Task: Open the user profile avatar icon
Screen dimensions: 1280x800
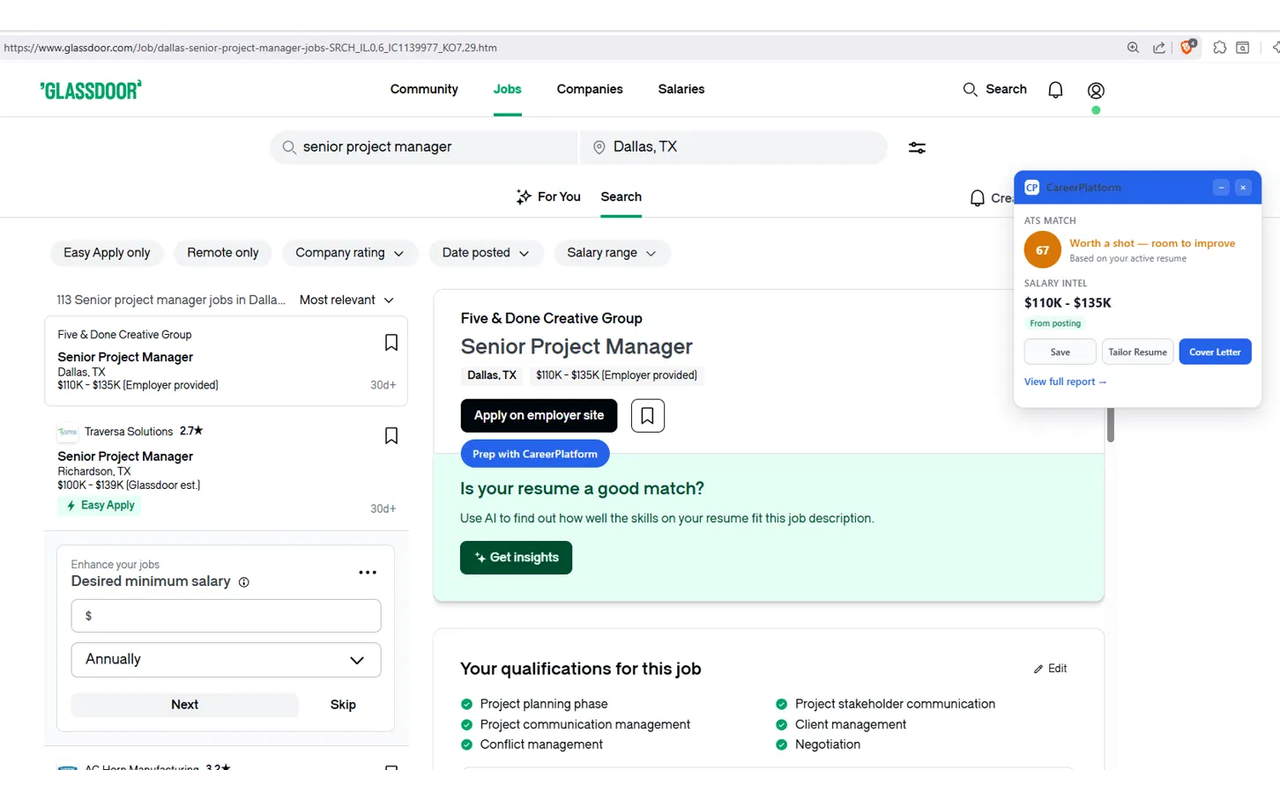Action: (1096, 90)
